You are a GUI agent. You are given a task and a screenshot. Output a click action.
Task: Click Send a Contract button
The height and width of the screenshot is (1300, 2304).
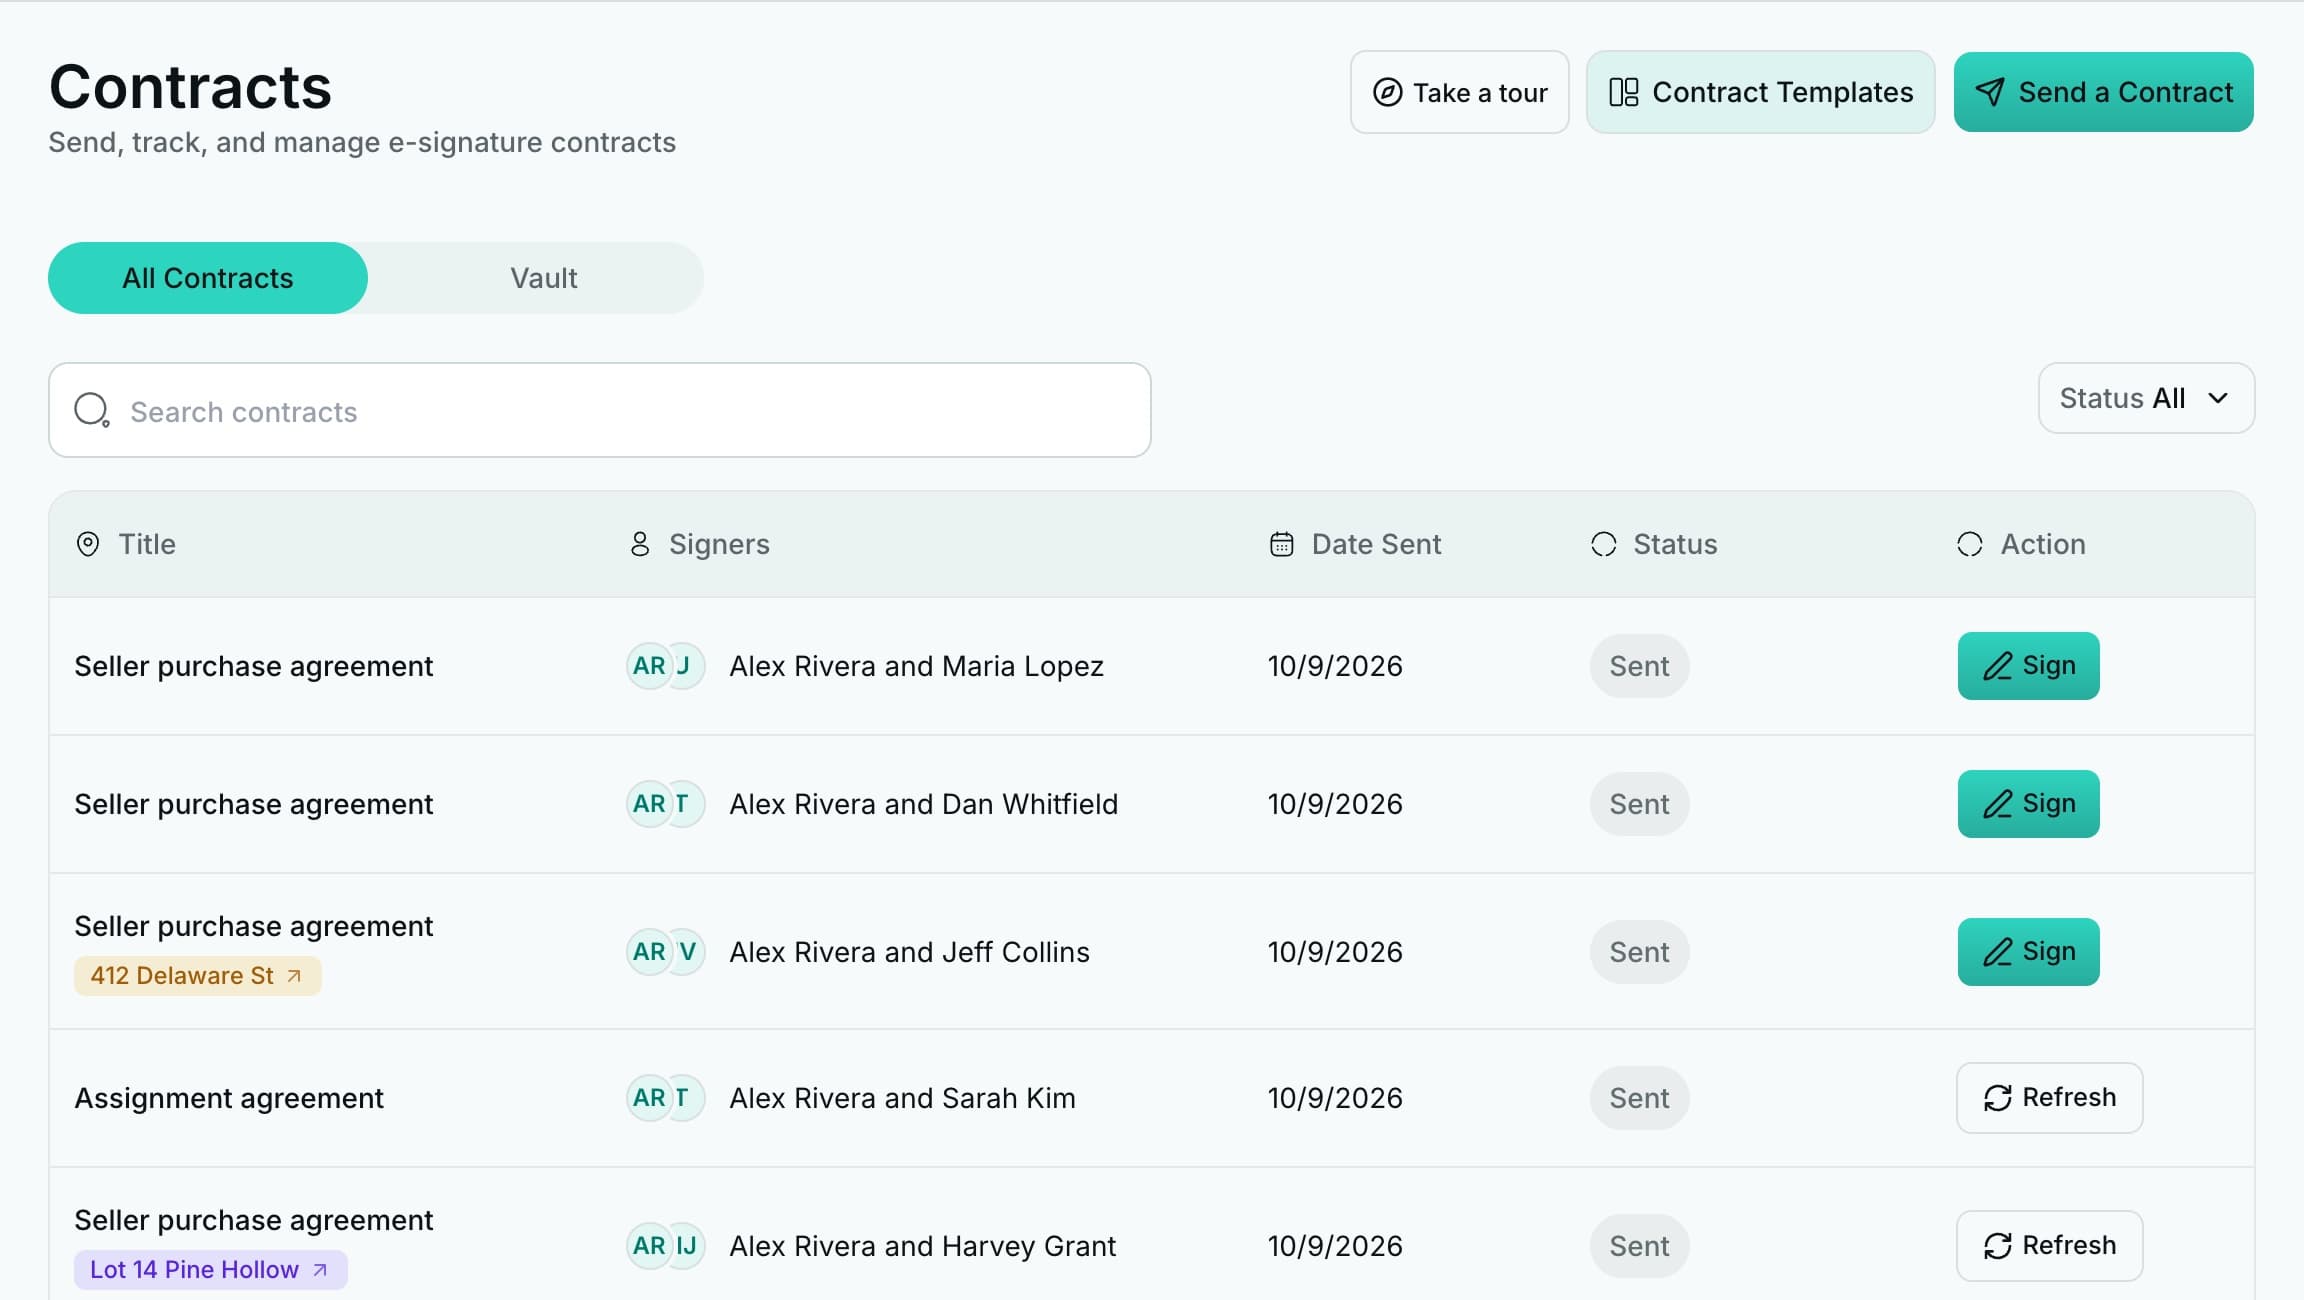pyautogui.click(x=2103, y=92)
